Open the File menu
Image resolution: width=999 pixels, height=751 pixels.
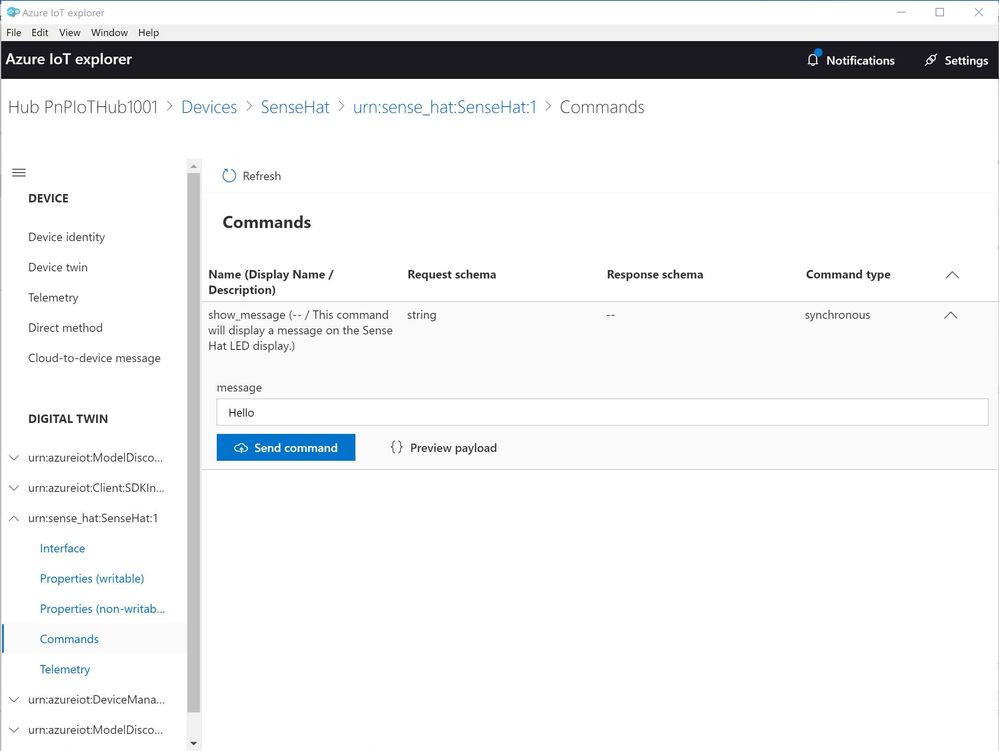pos(13,32)
